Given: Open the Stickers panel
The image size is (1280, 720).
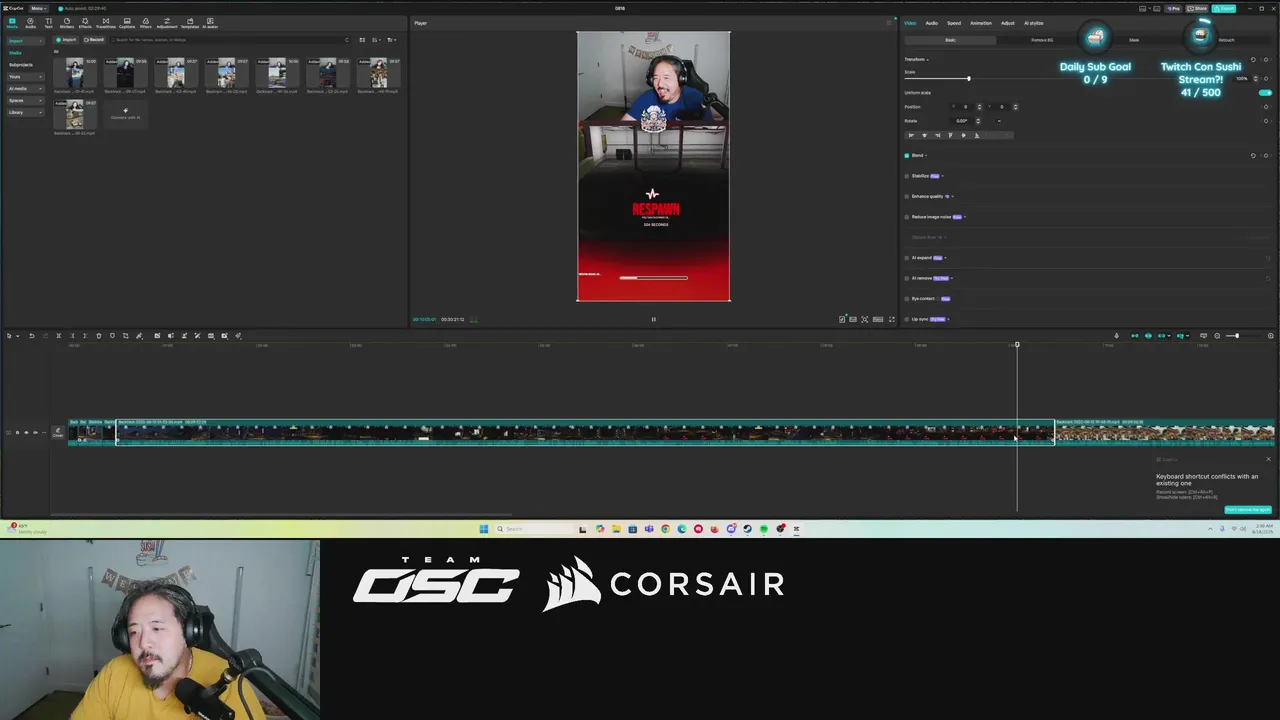Looking at the screenshot, I should 66,23.
